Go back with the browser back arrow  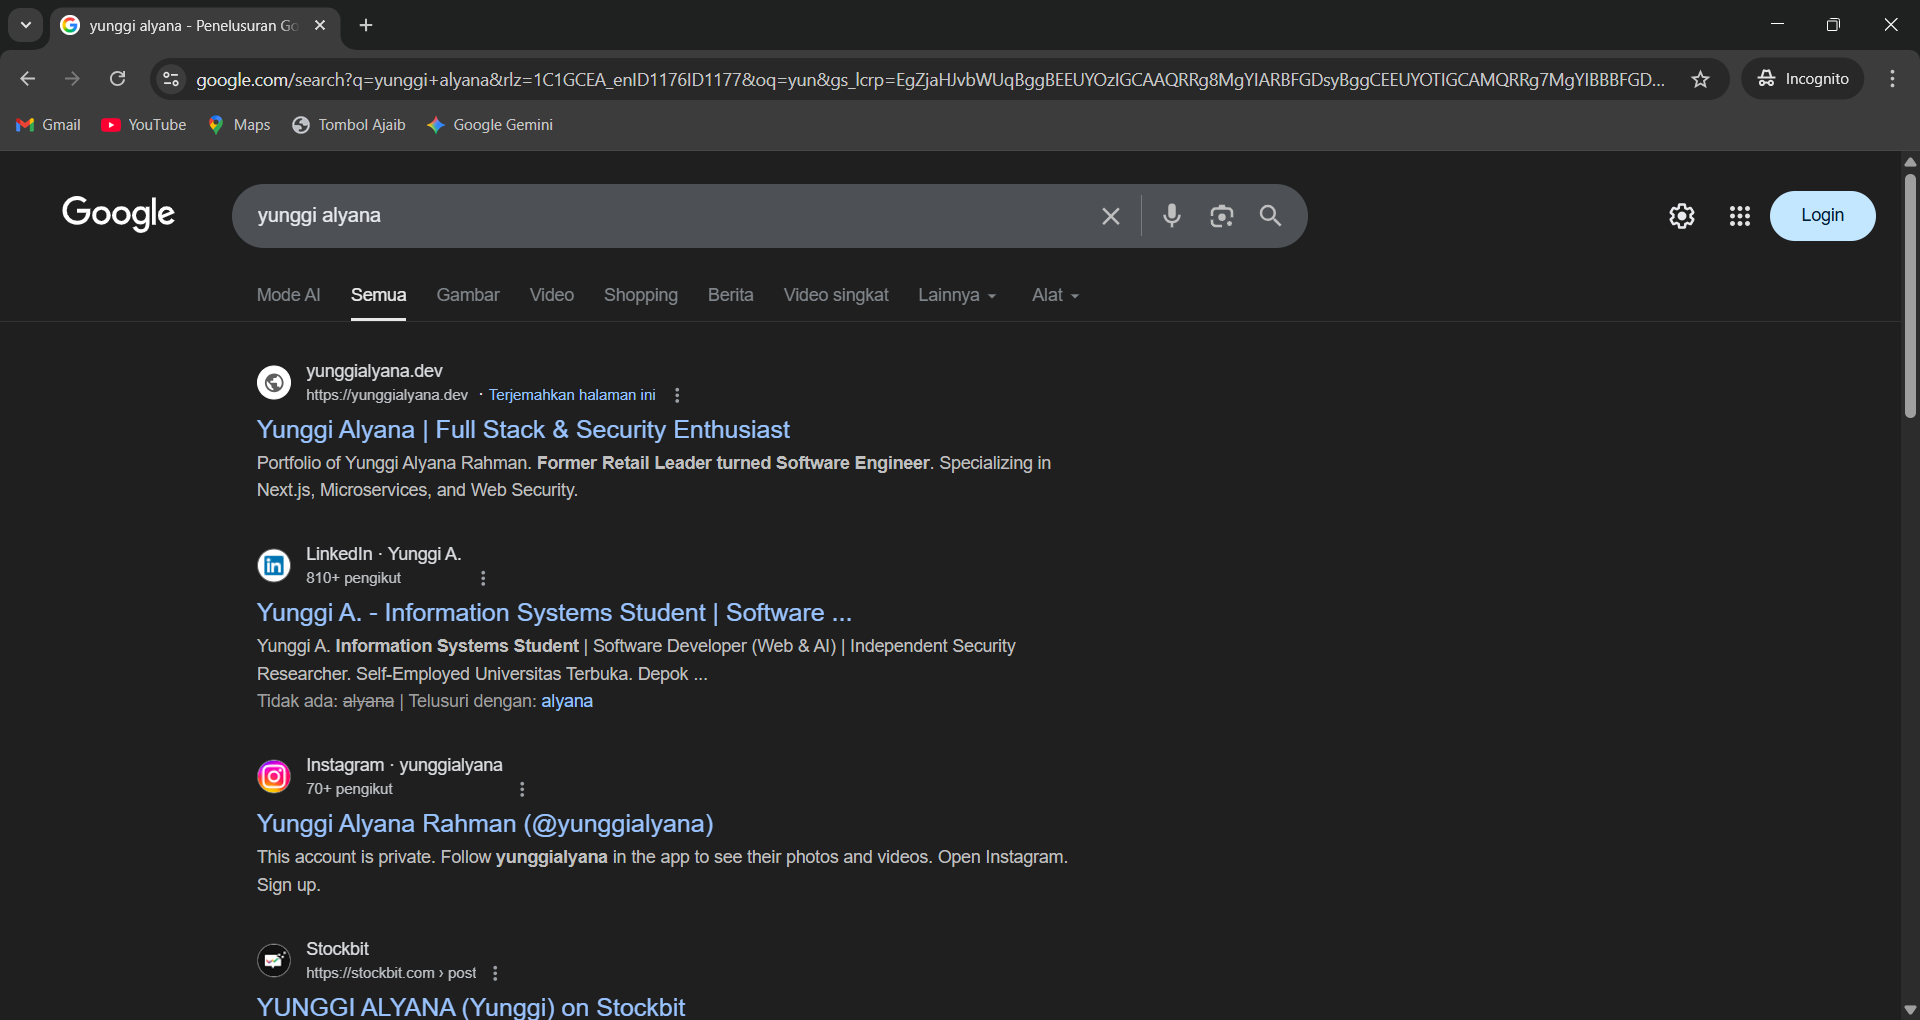(x=28, y=79)
